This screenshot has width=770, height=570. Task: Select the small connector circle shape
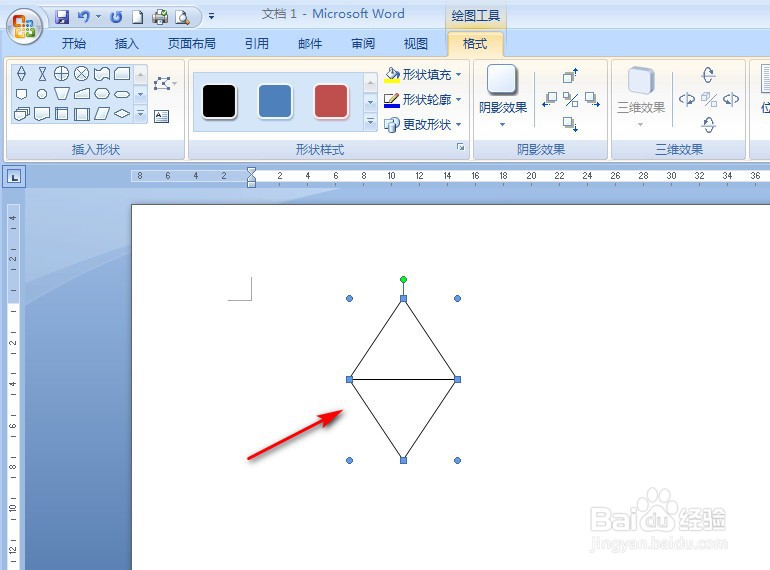click(x=42, y=94)
